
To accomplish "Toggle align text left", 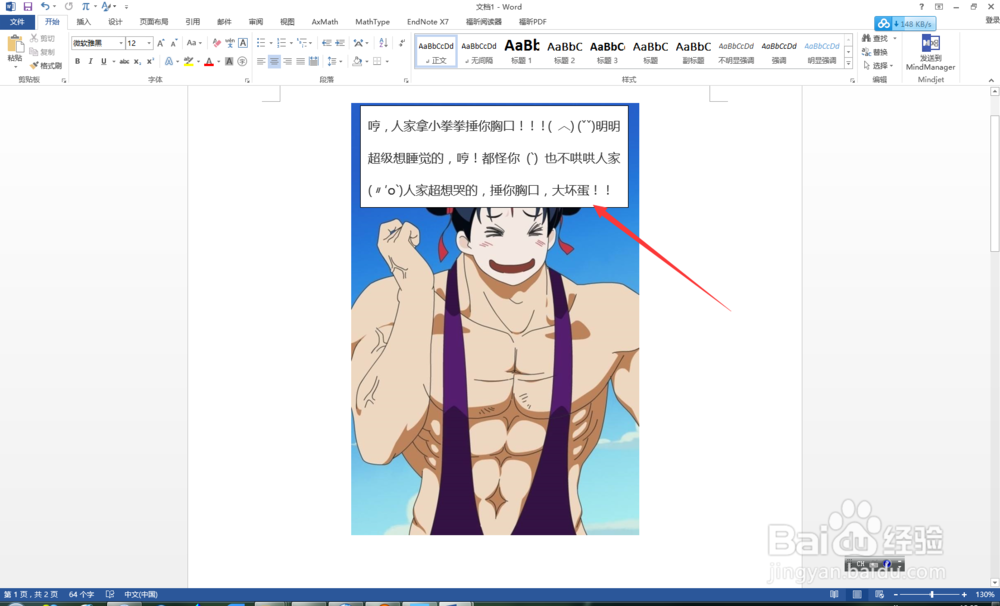I will point(261,61).
